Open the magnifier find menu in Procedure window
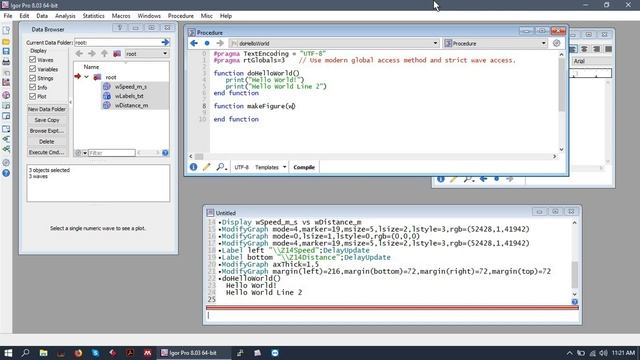 [221, 167]
